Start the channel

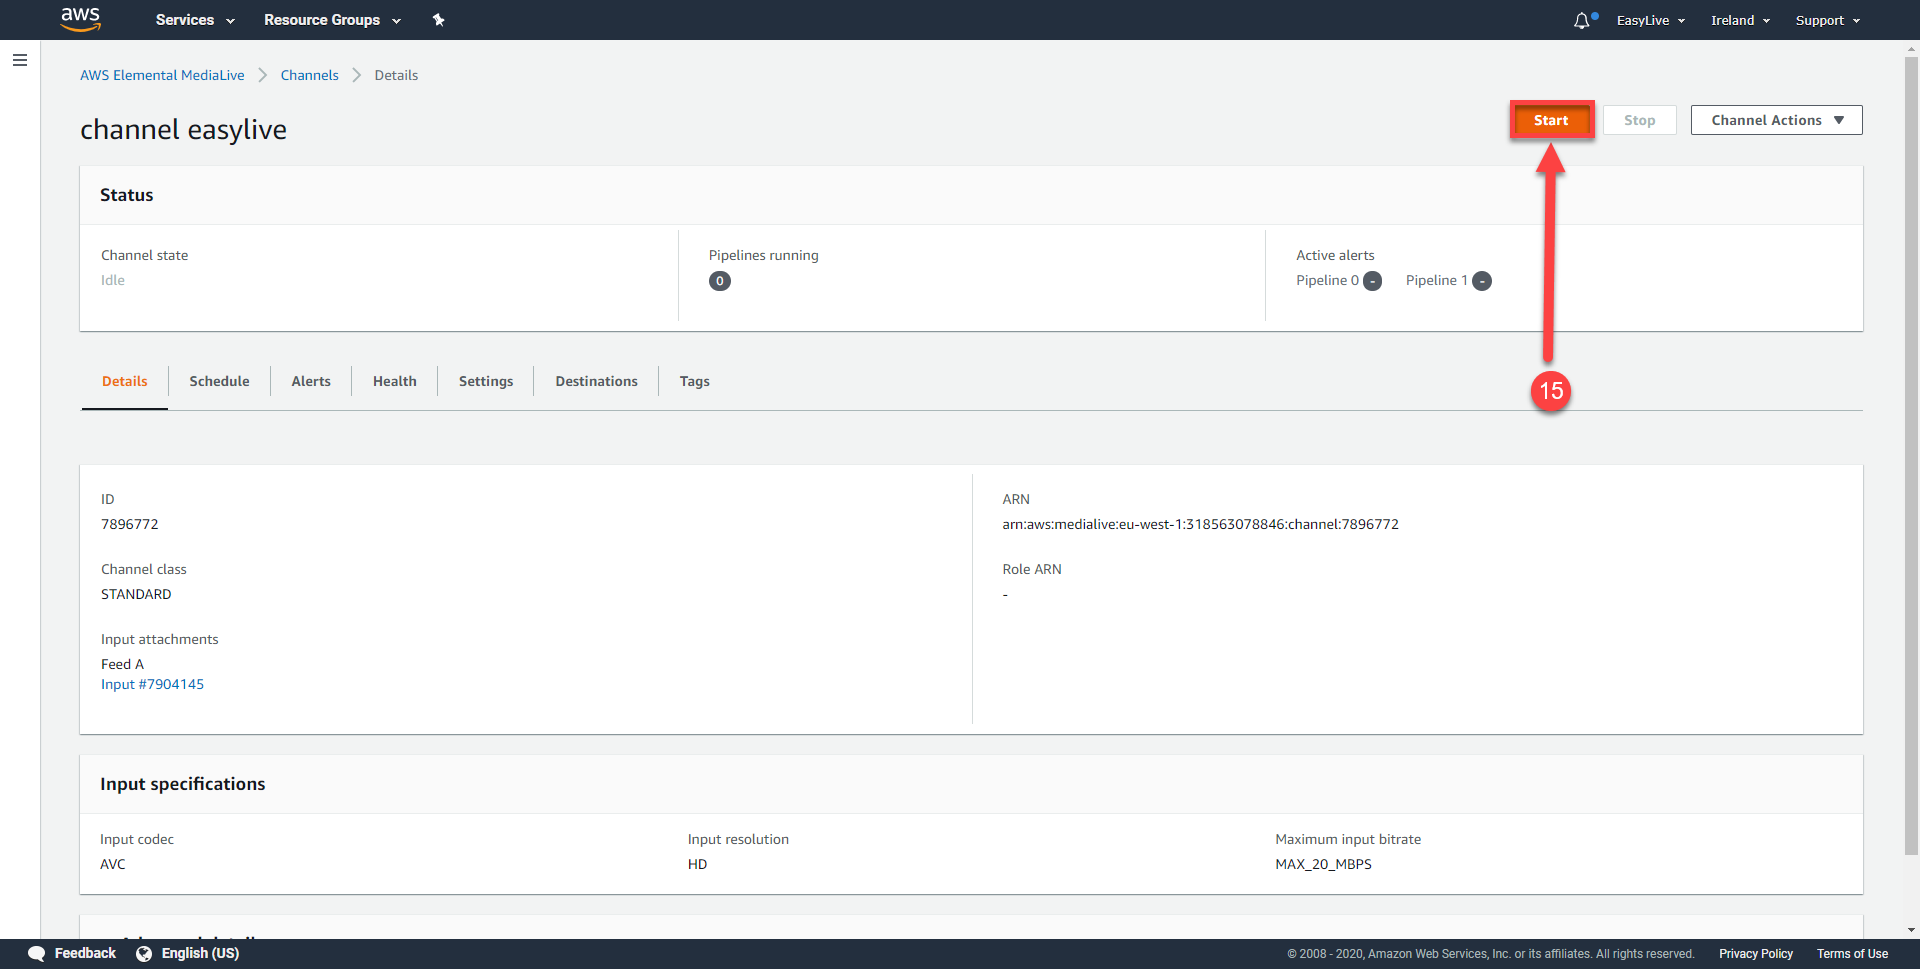pyautogui.click(x=1551, y=120)
